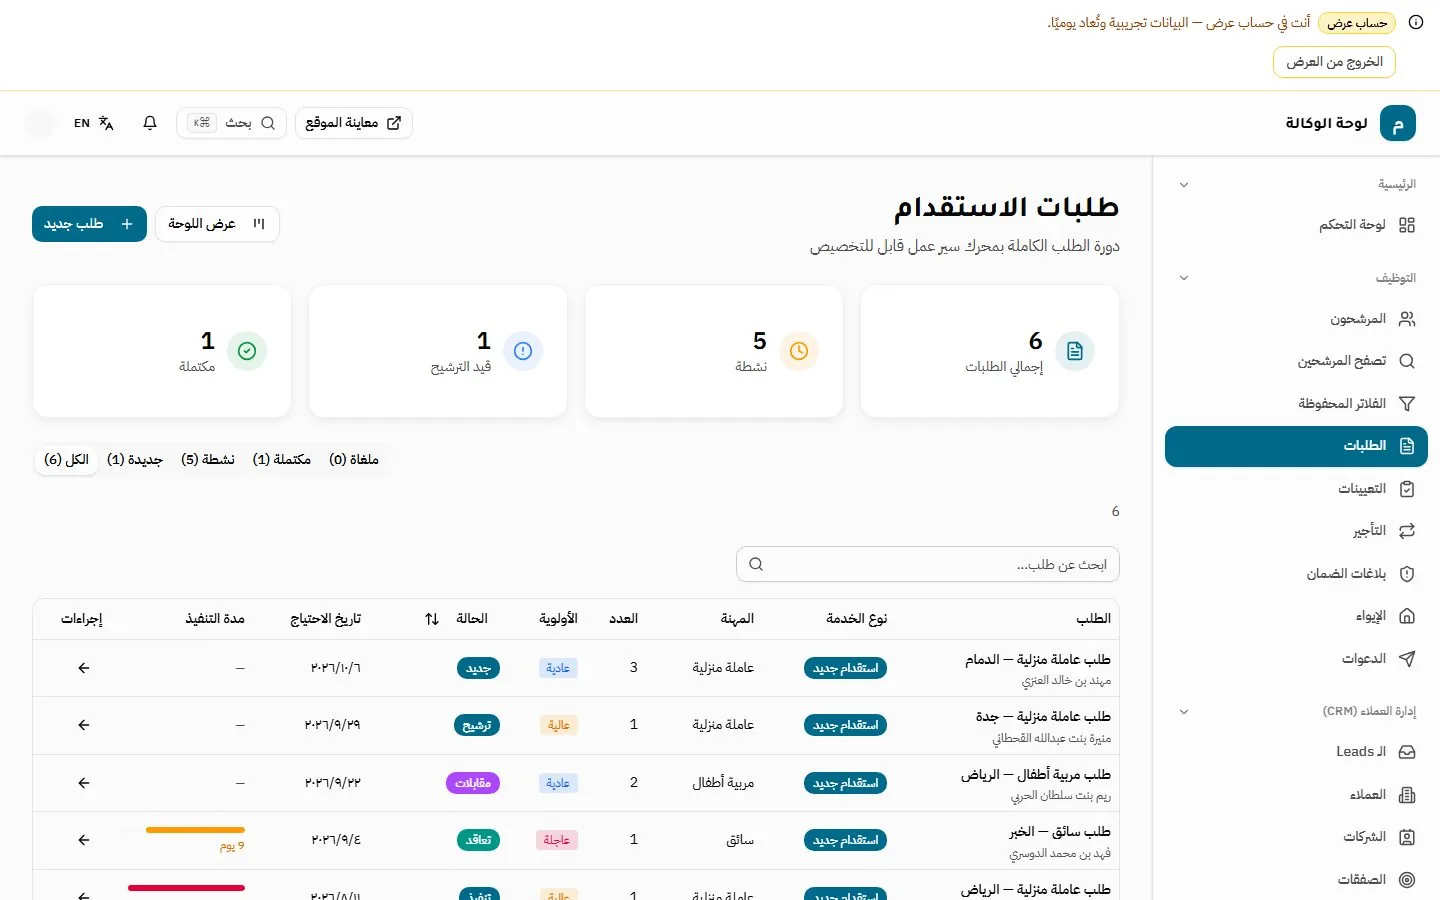Select the ملغاة (0) filter tab

click(x=354, y=460)
